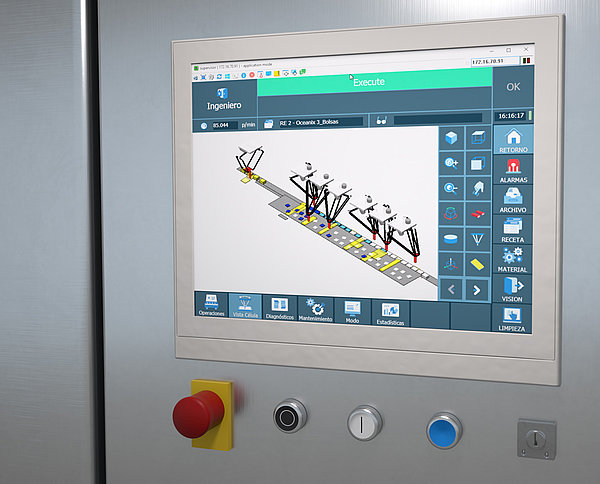Viewport: 600px width, 484px height.
Task: Click the zoom out magnifier icon
Action: pos(452,187)
